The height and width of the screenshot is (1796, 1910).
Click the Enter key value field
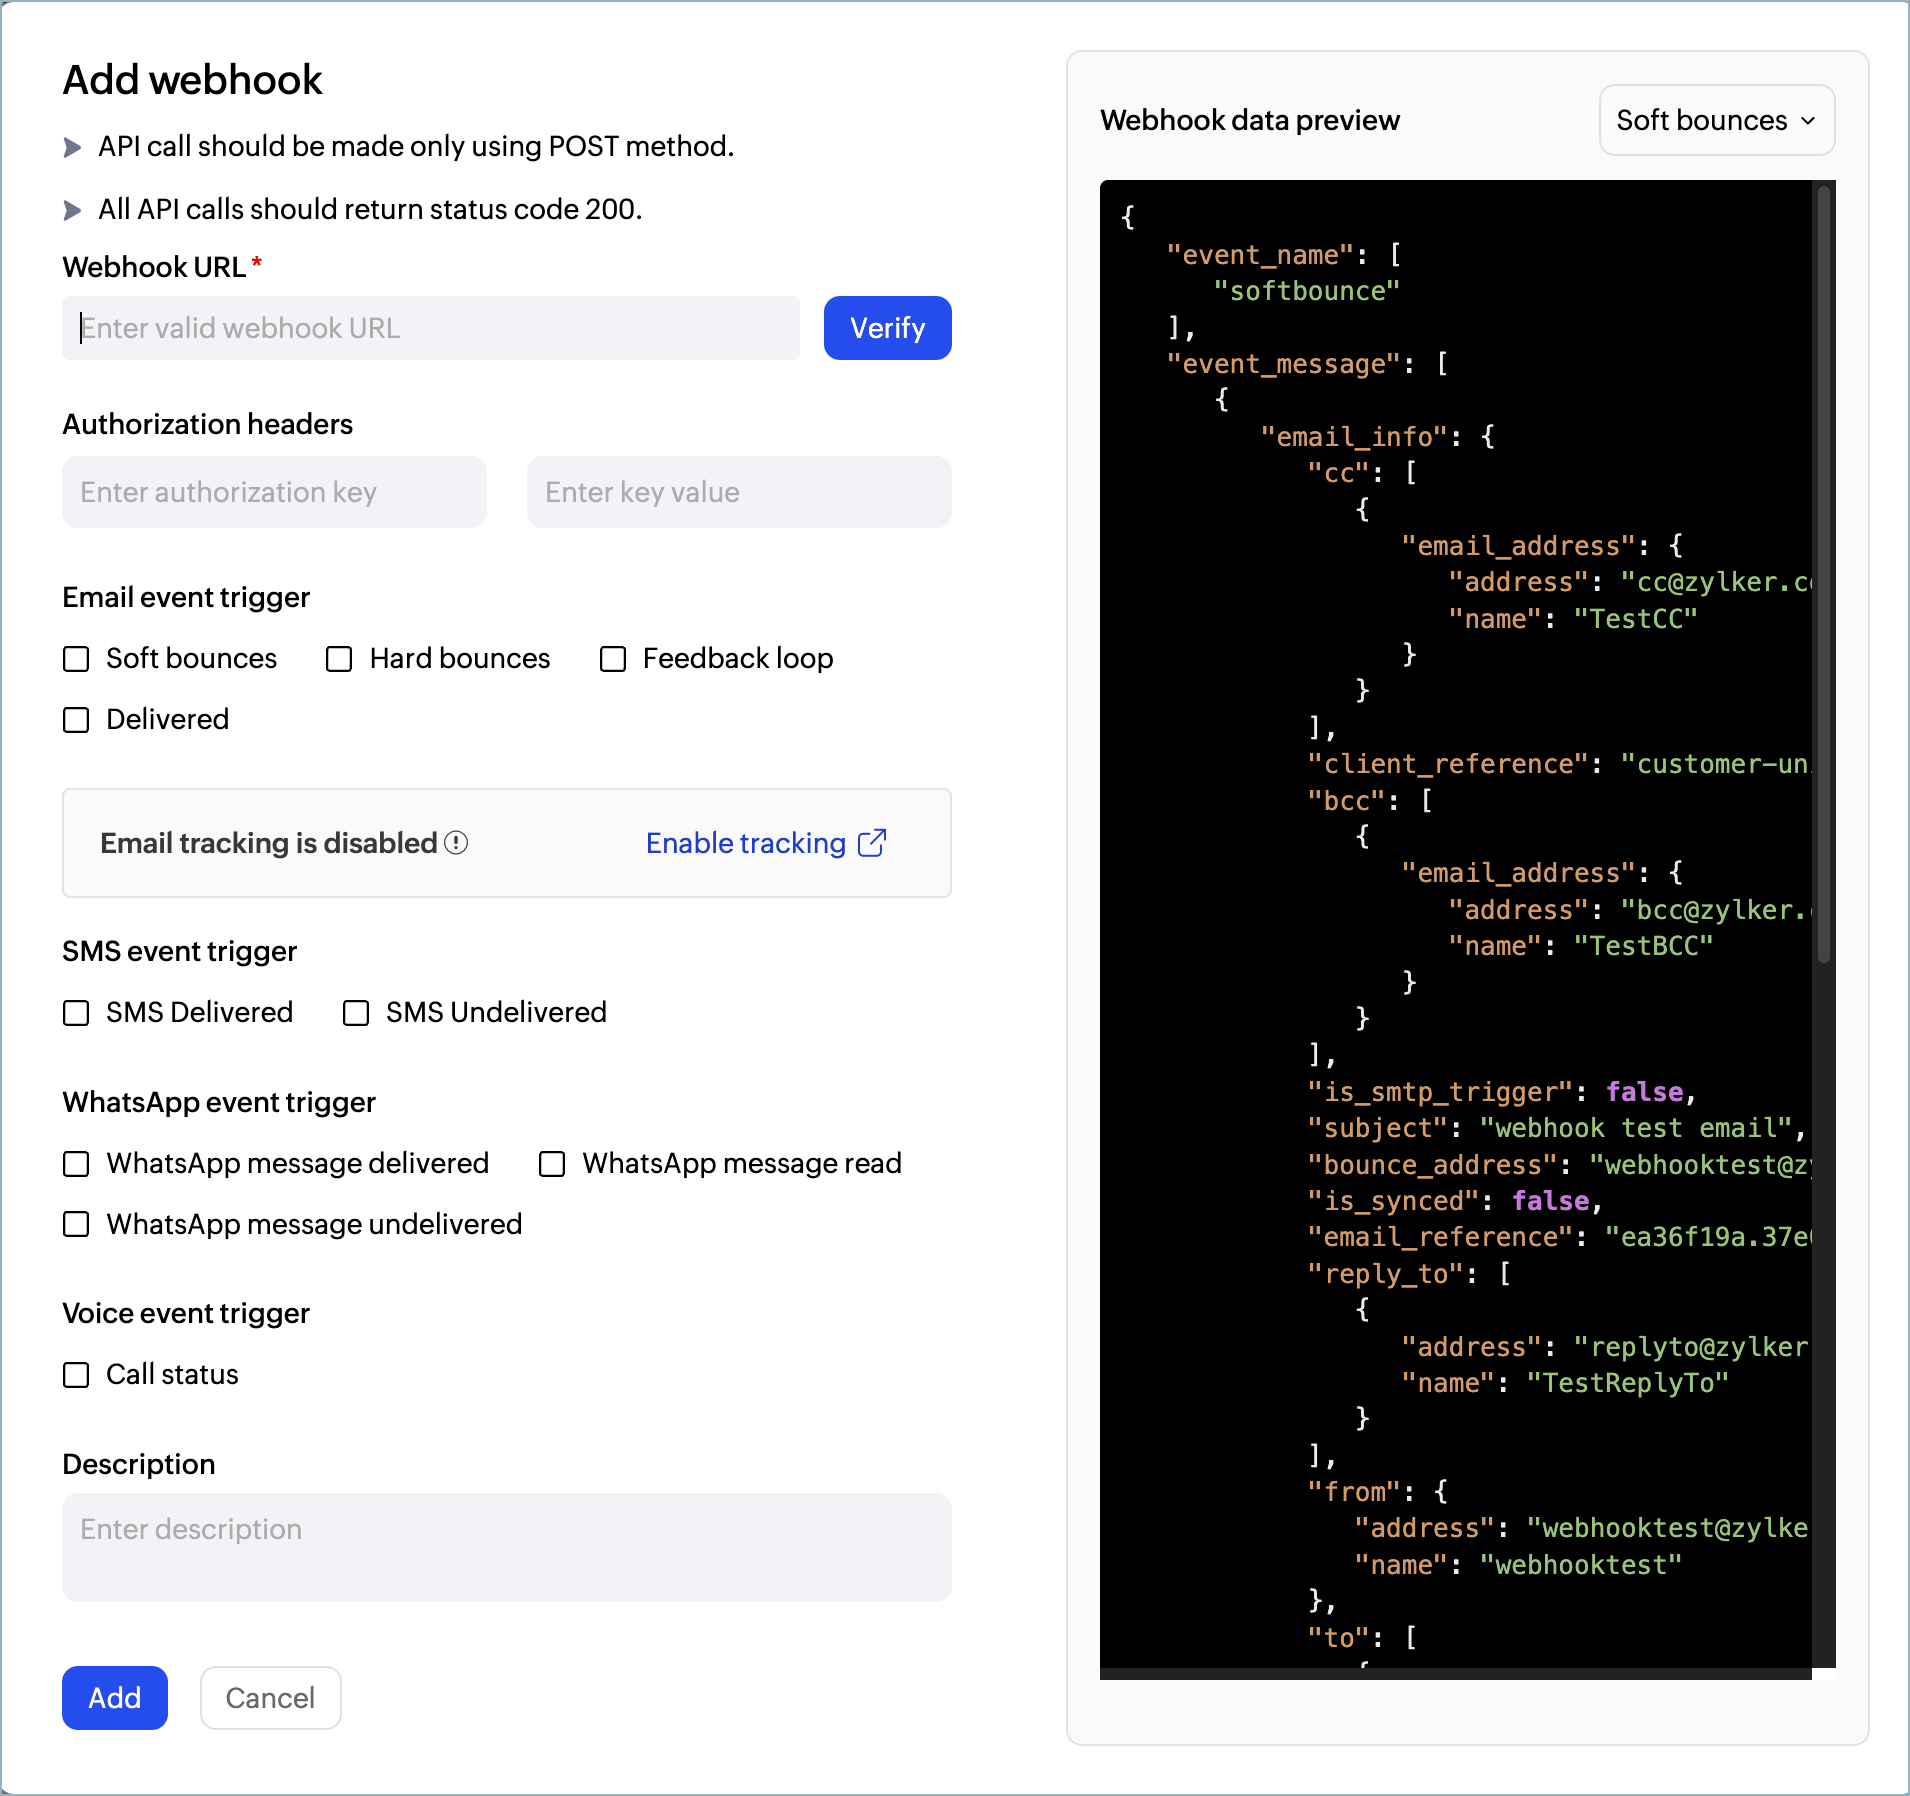pos(739,492)
